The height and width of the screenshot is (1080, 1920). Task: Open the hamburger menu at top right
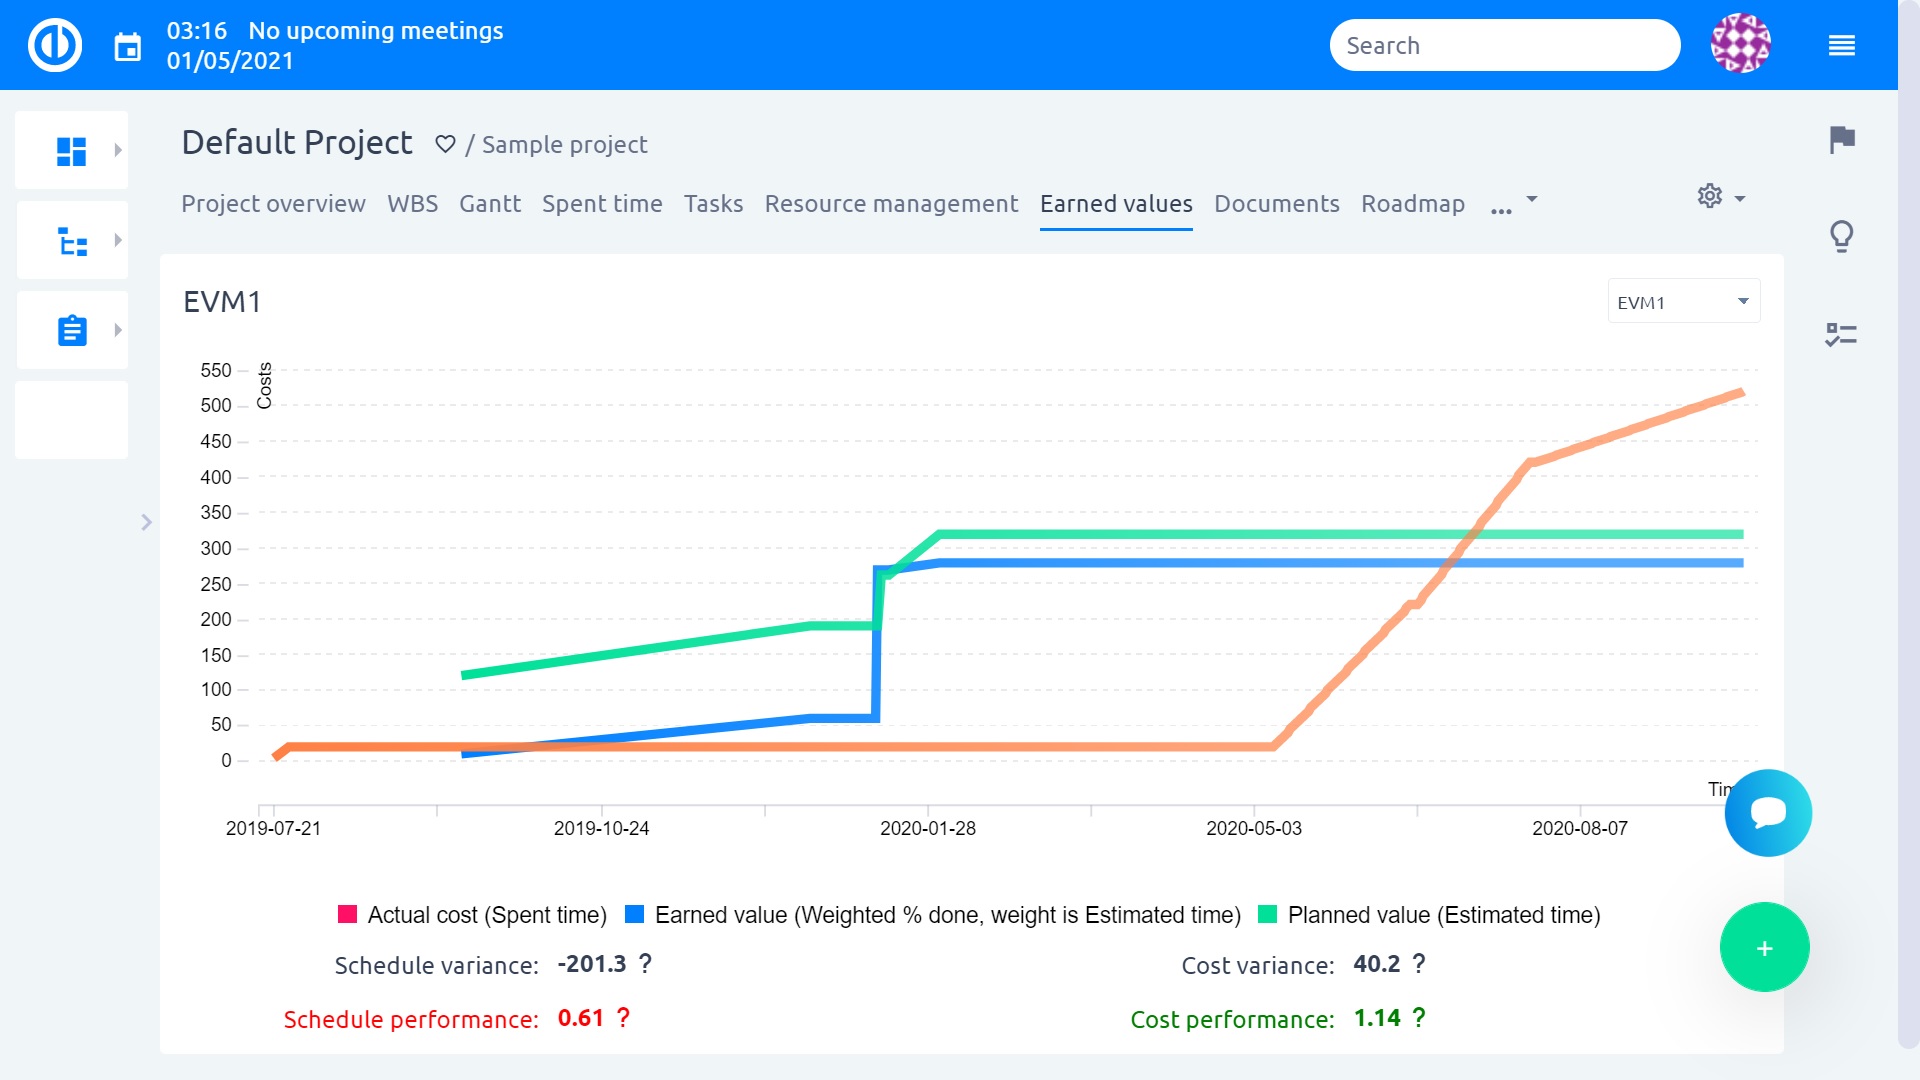coord(1841,45)
